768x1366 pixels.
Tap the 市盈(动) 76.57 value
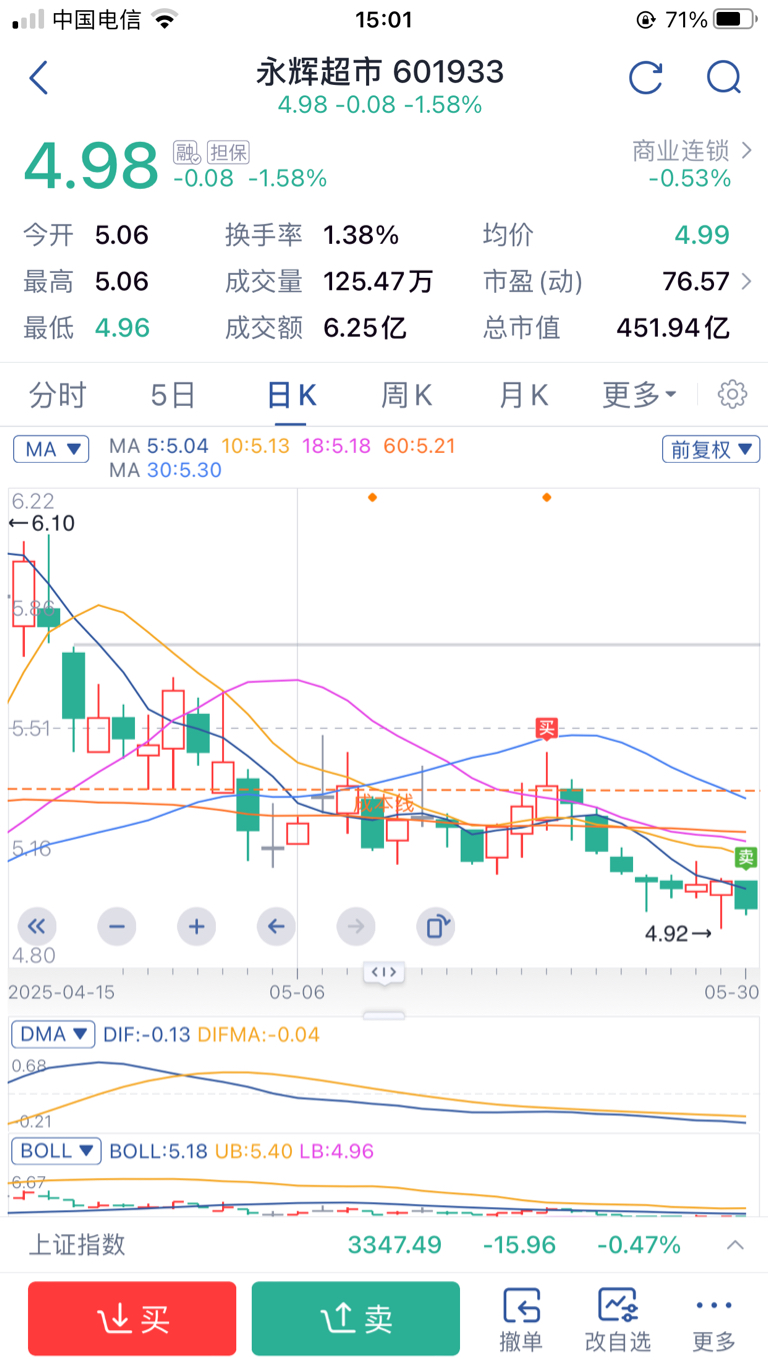(x=696, y=282)
